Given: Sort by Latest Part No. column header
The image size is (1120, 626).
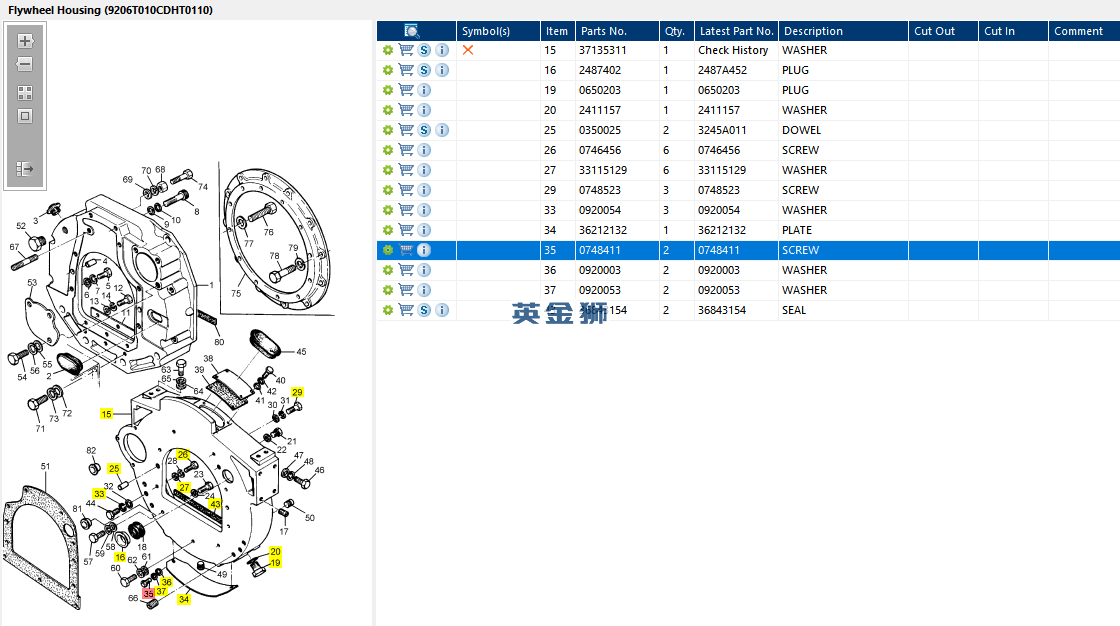Looking at the screenshot, I should pos(736,31).
